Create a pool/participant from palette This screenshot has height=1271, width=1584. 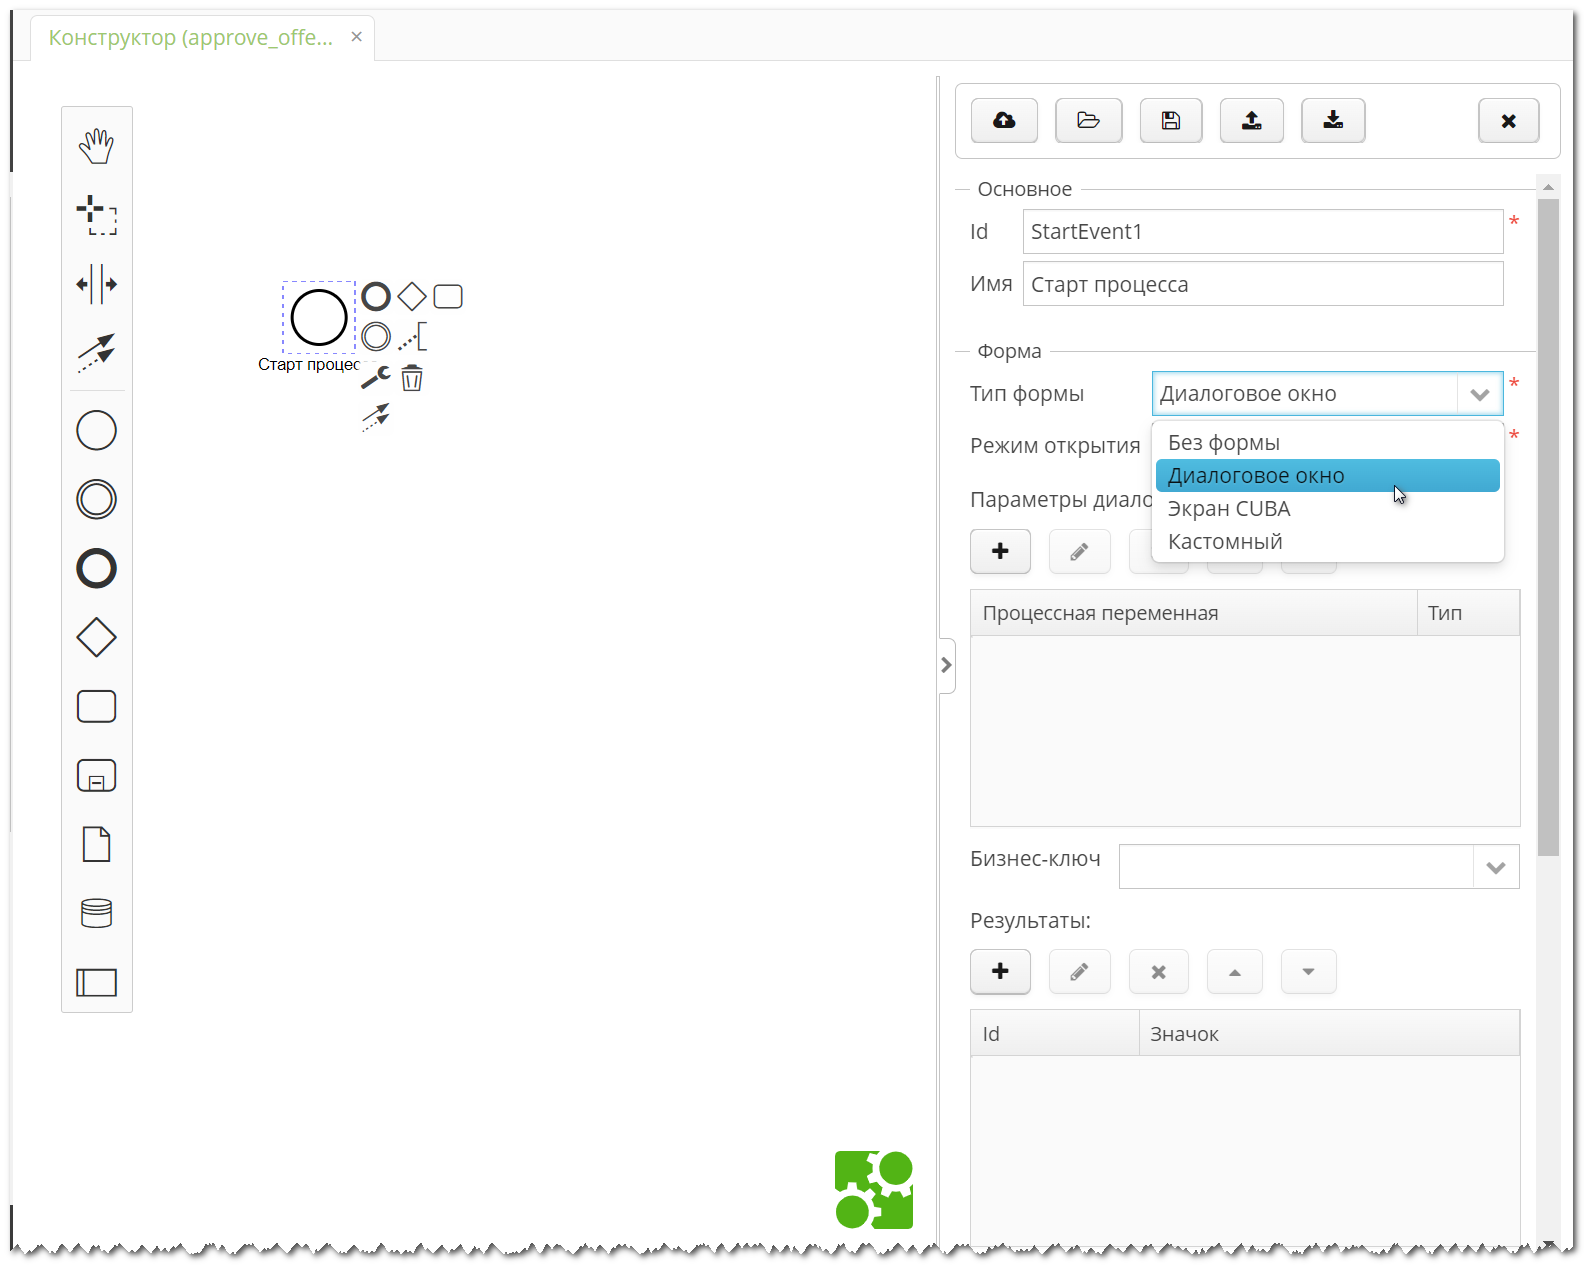(x=97, y=982)
